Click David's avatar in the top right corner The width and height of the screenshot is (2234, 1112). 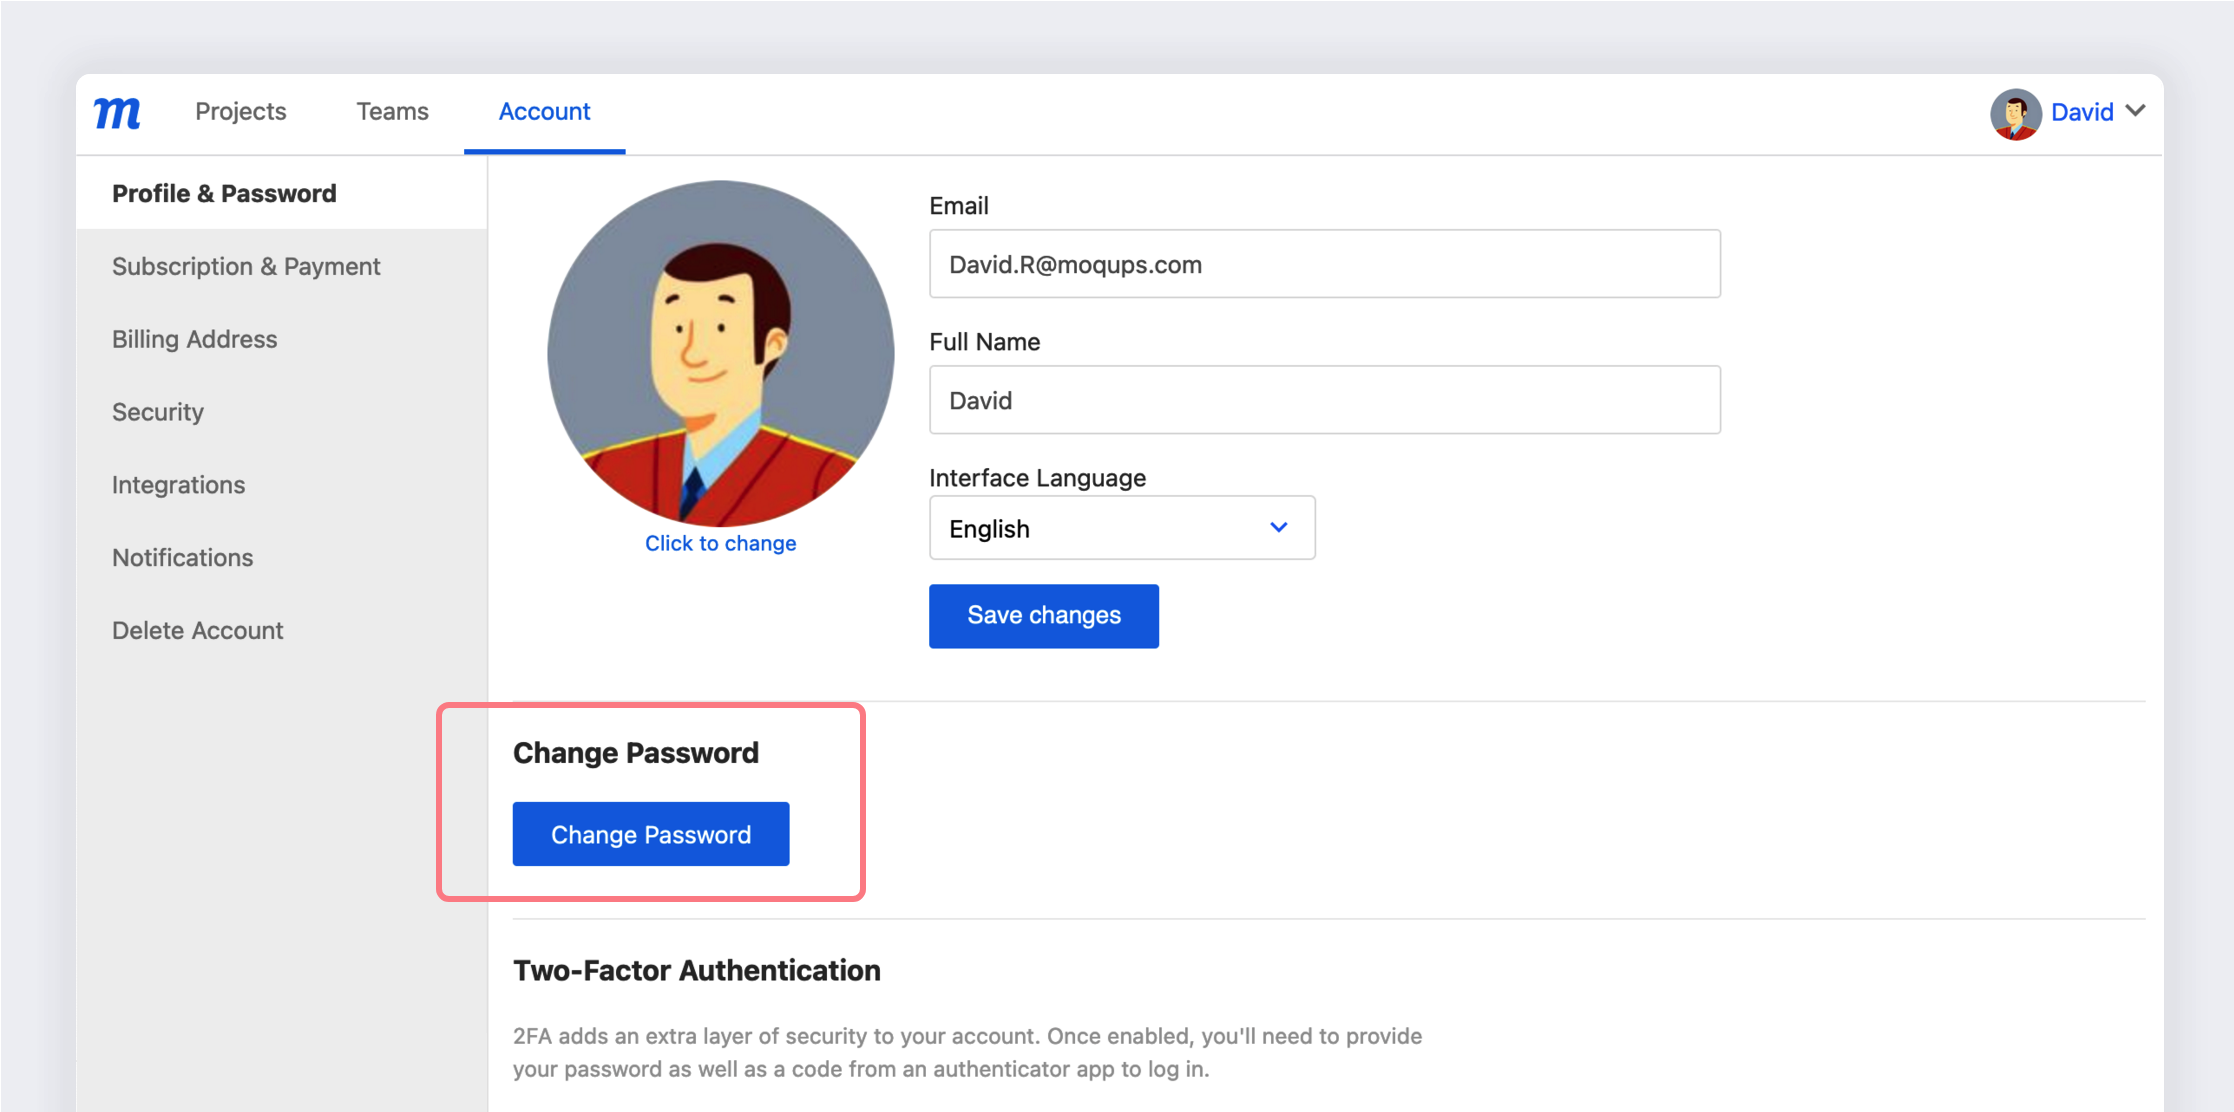[2015, 112]
